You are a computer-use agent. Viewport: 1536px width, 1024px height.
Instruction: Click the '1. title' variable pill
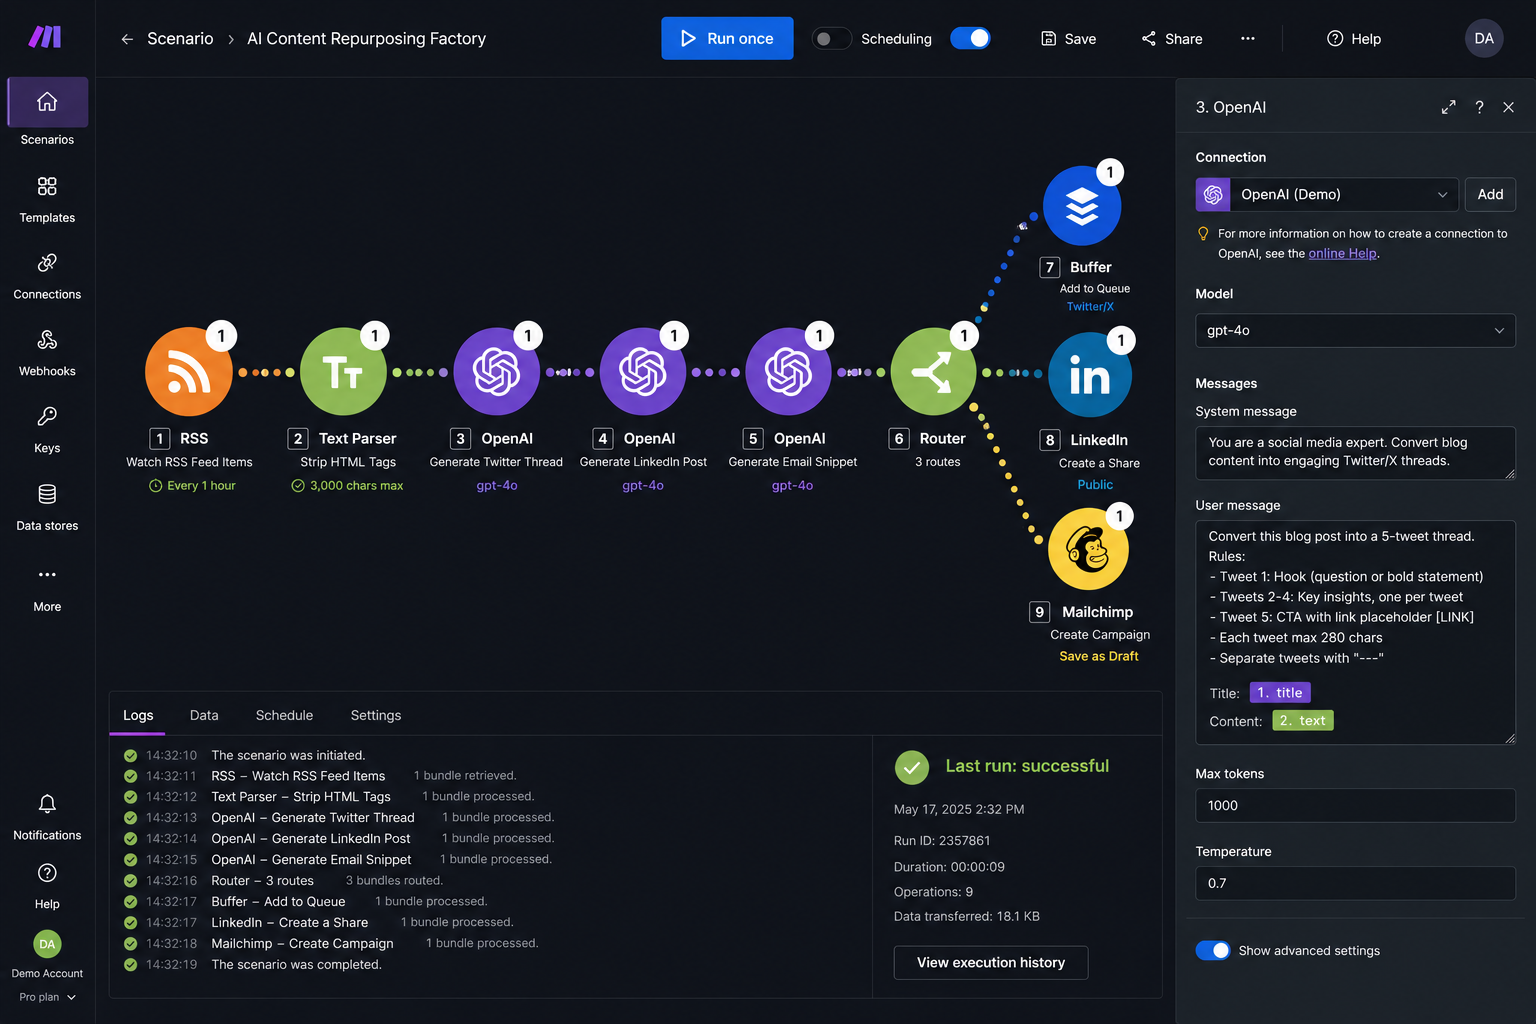pos(1280,693)
